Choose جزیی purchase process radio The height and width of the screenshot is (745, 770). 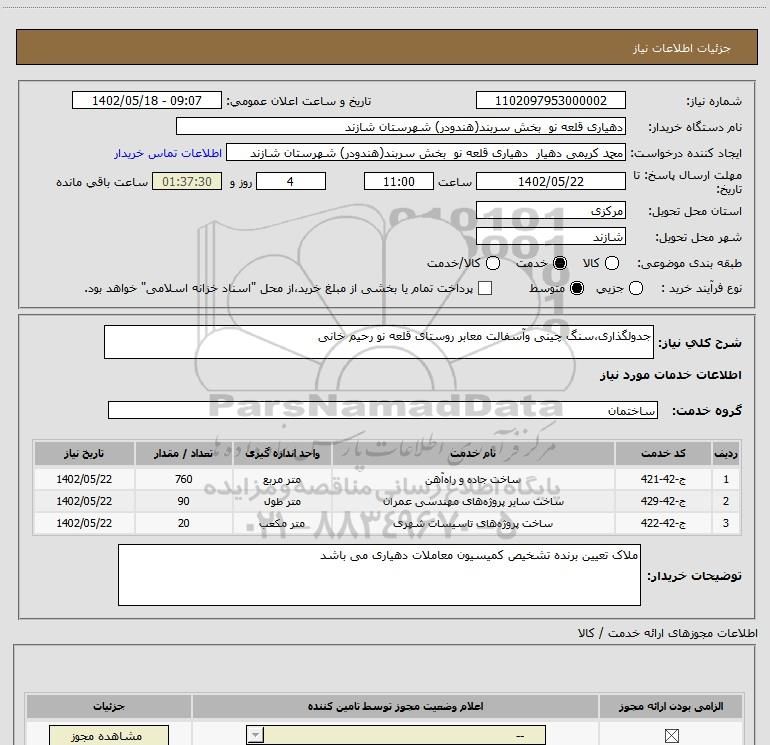click(635, 288)
